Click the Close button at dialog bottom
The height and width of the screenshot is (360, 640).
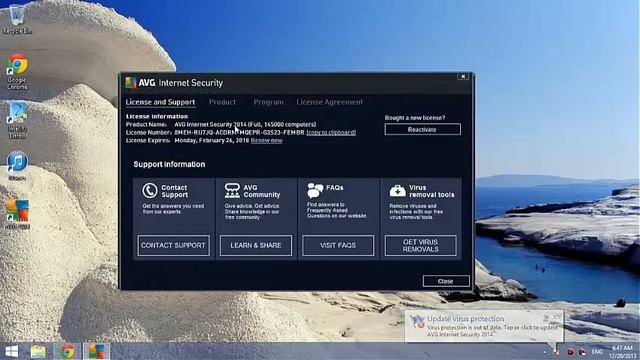(446, 281)
